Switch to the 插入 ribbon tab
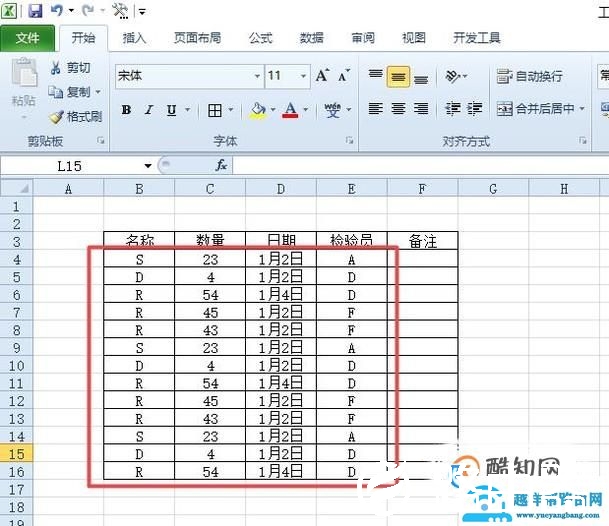This screenshot has width=609, height=526. click(x=134, y=38)
